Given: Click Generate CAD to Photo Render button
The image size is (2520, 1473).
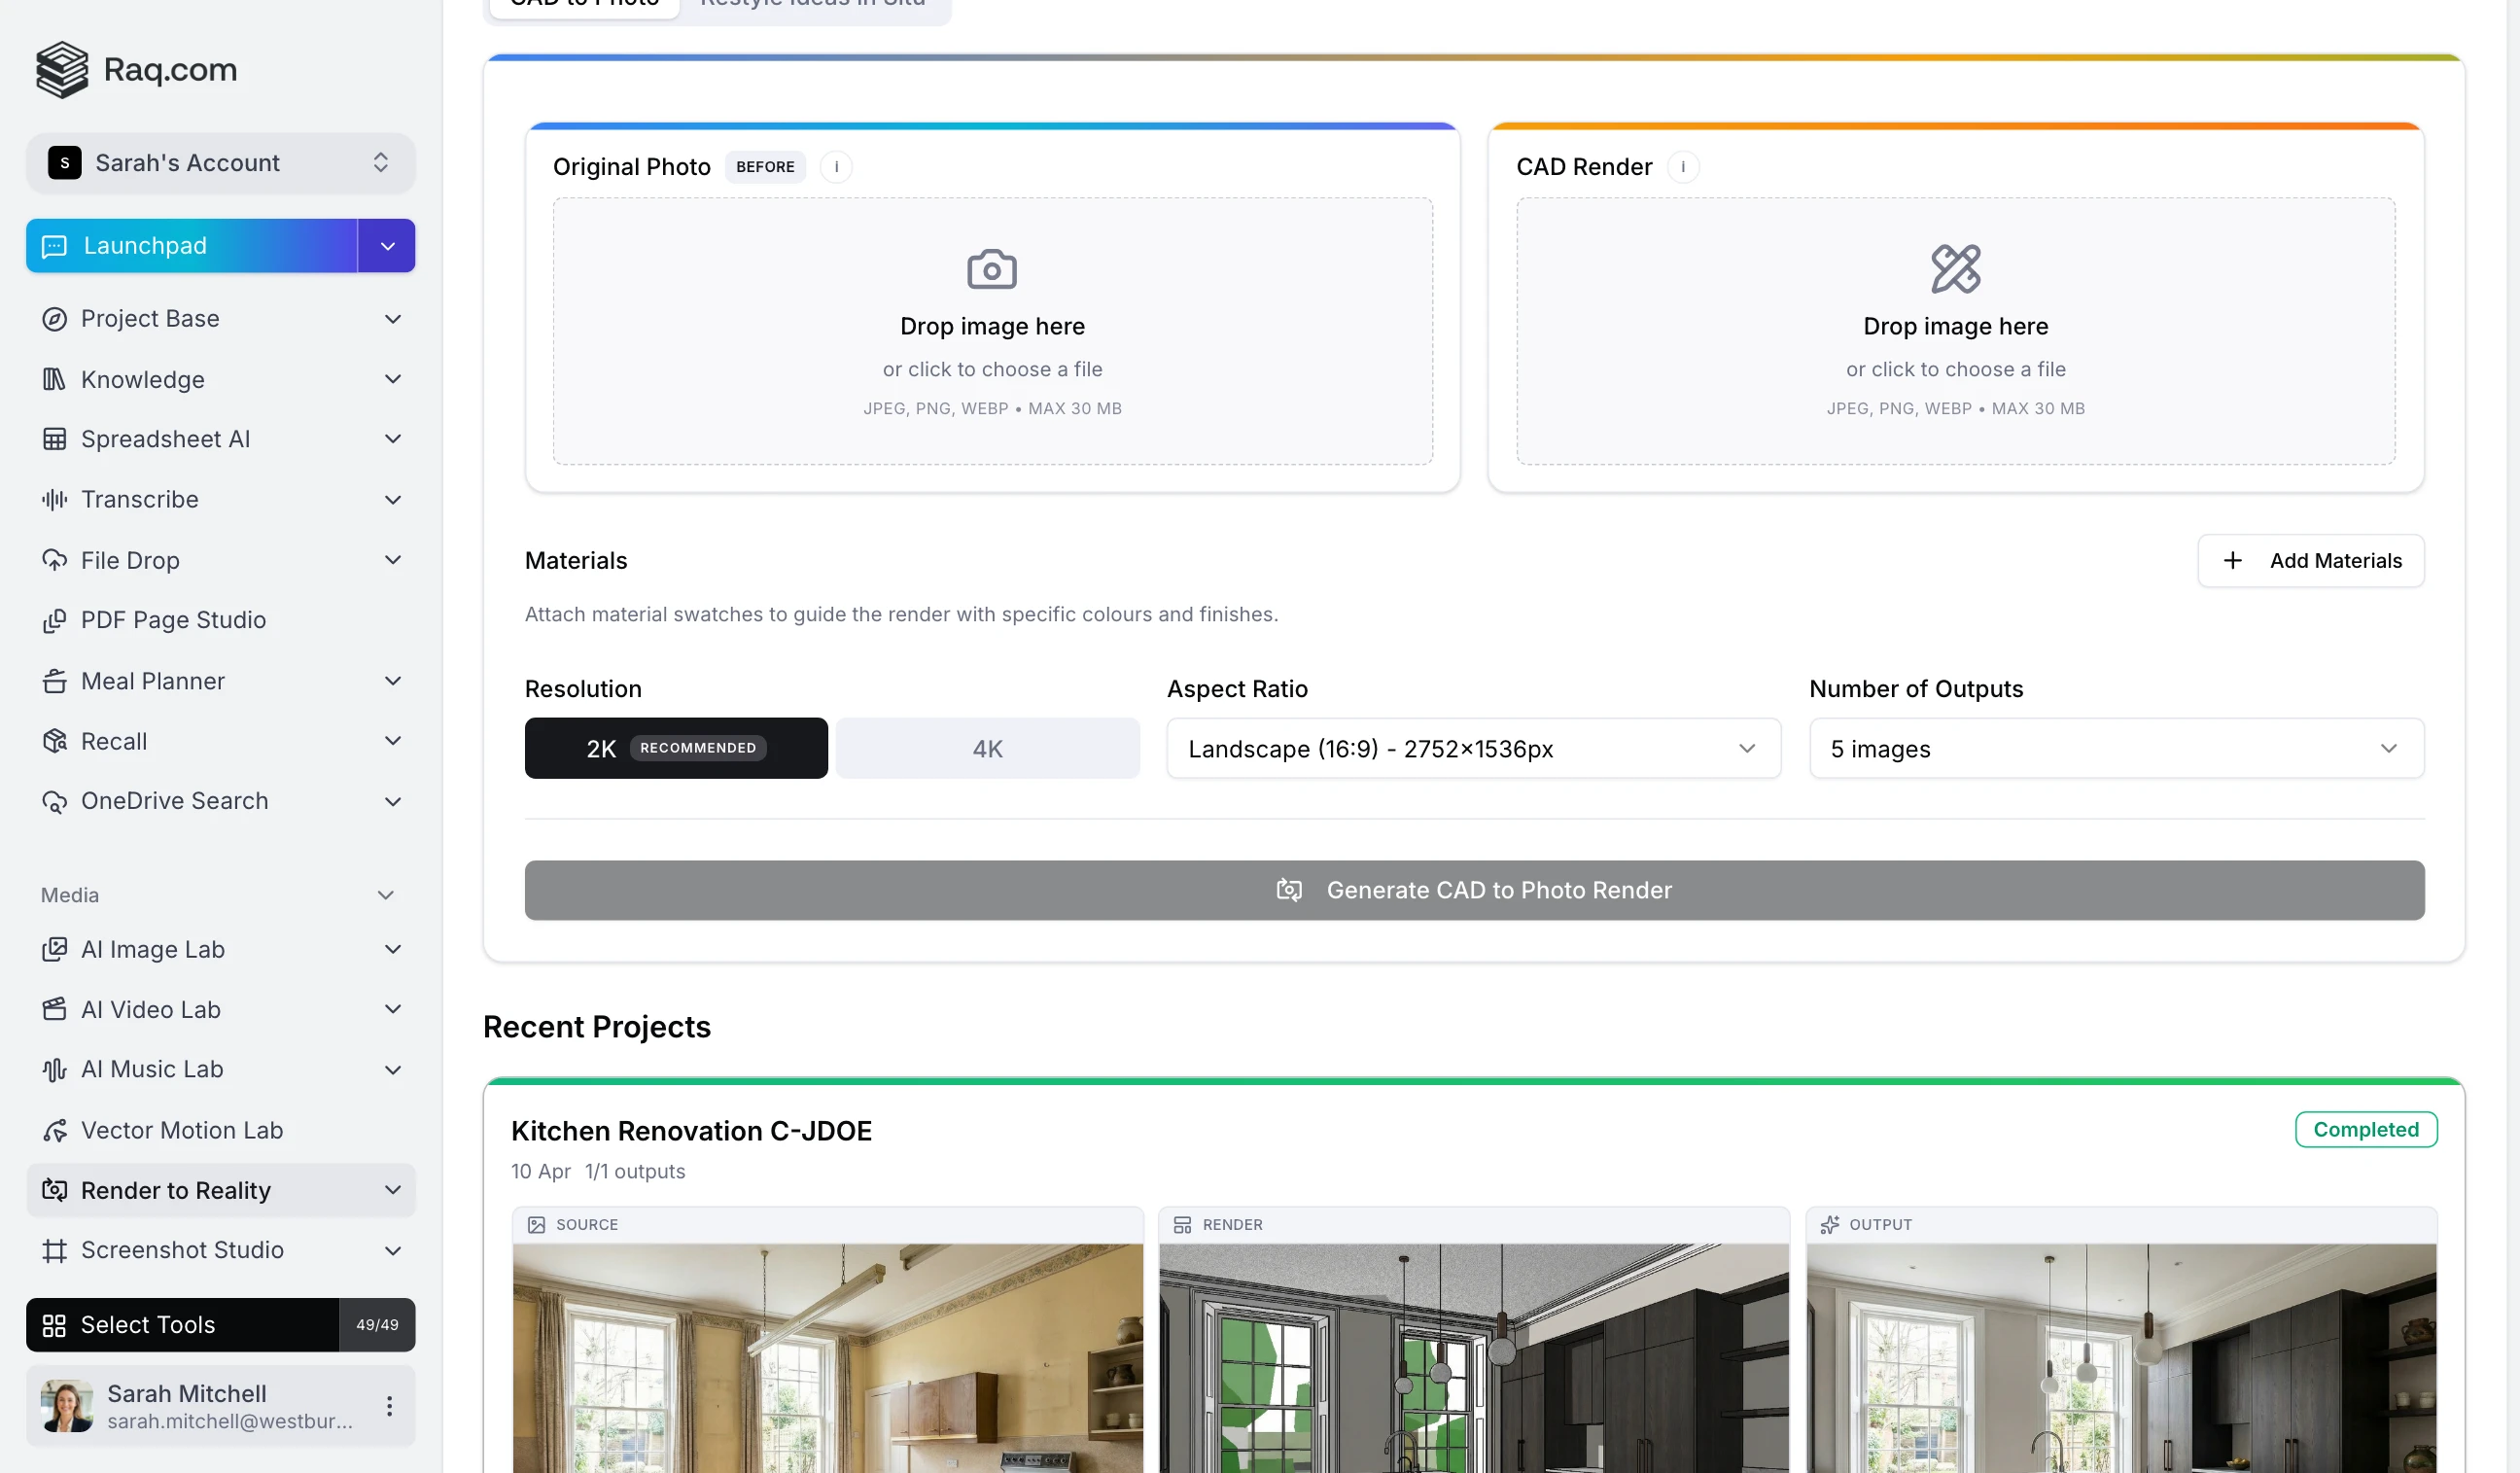Looking at the screenshot, I should (1473, 890).
